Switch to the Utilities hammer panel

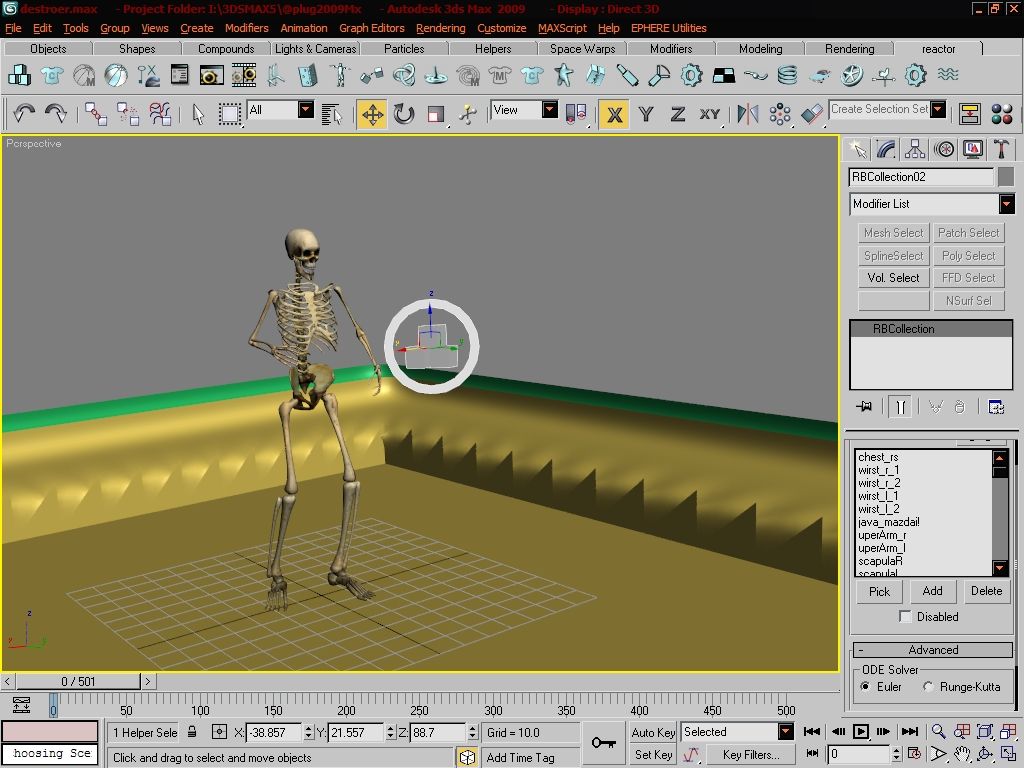click(x=1000, y=150)
